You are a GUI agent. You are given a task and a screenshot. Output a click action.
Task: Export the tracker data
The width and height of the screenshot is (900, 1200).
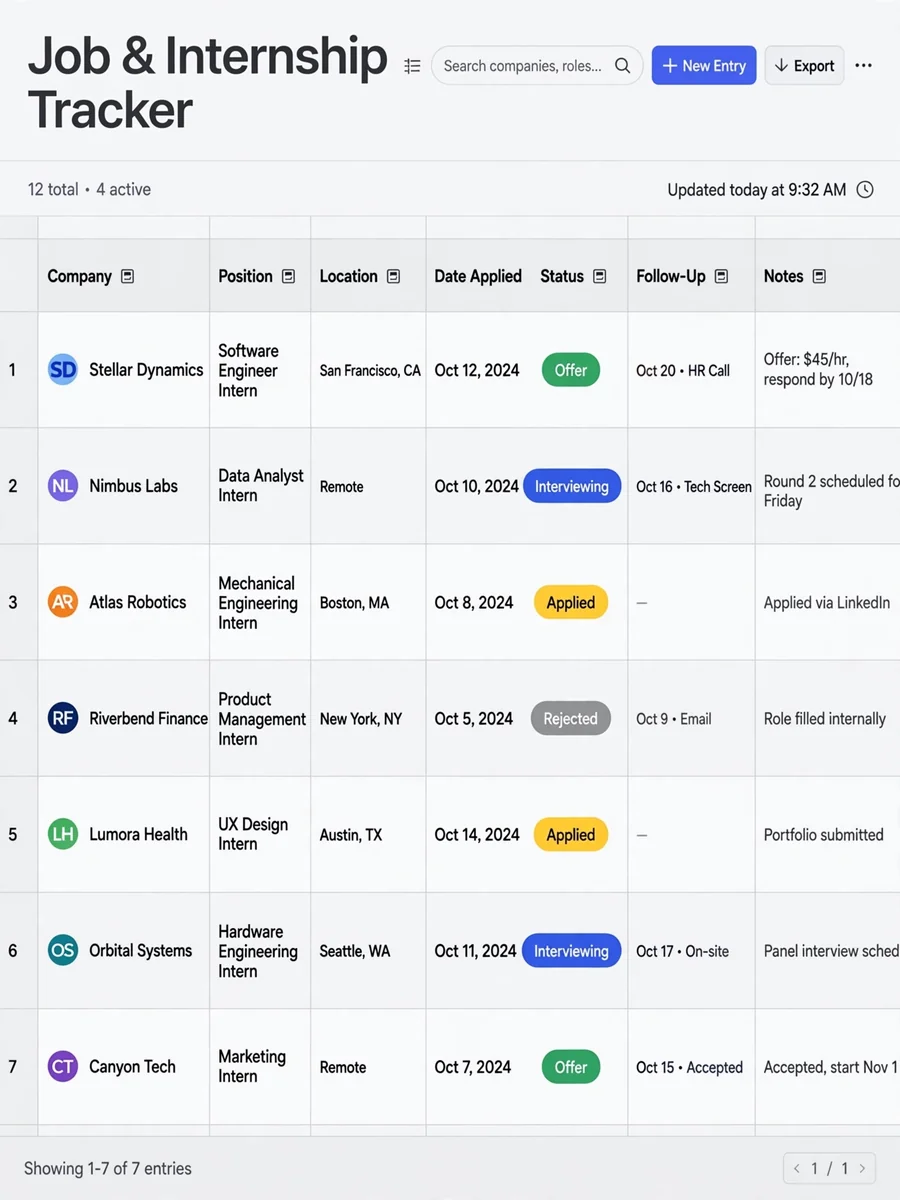point(804,66)
